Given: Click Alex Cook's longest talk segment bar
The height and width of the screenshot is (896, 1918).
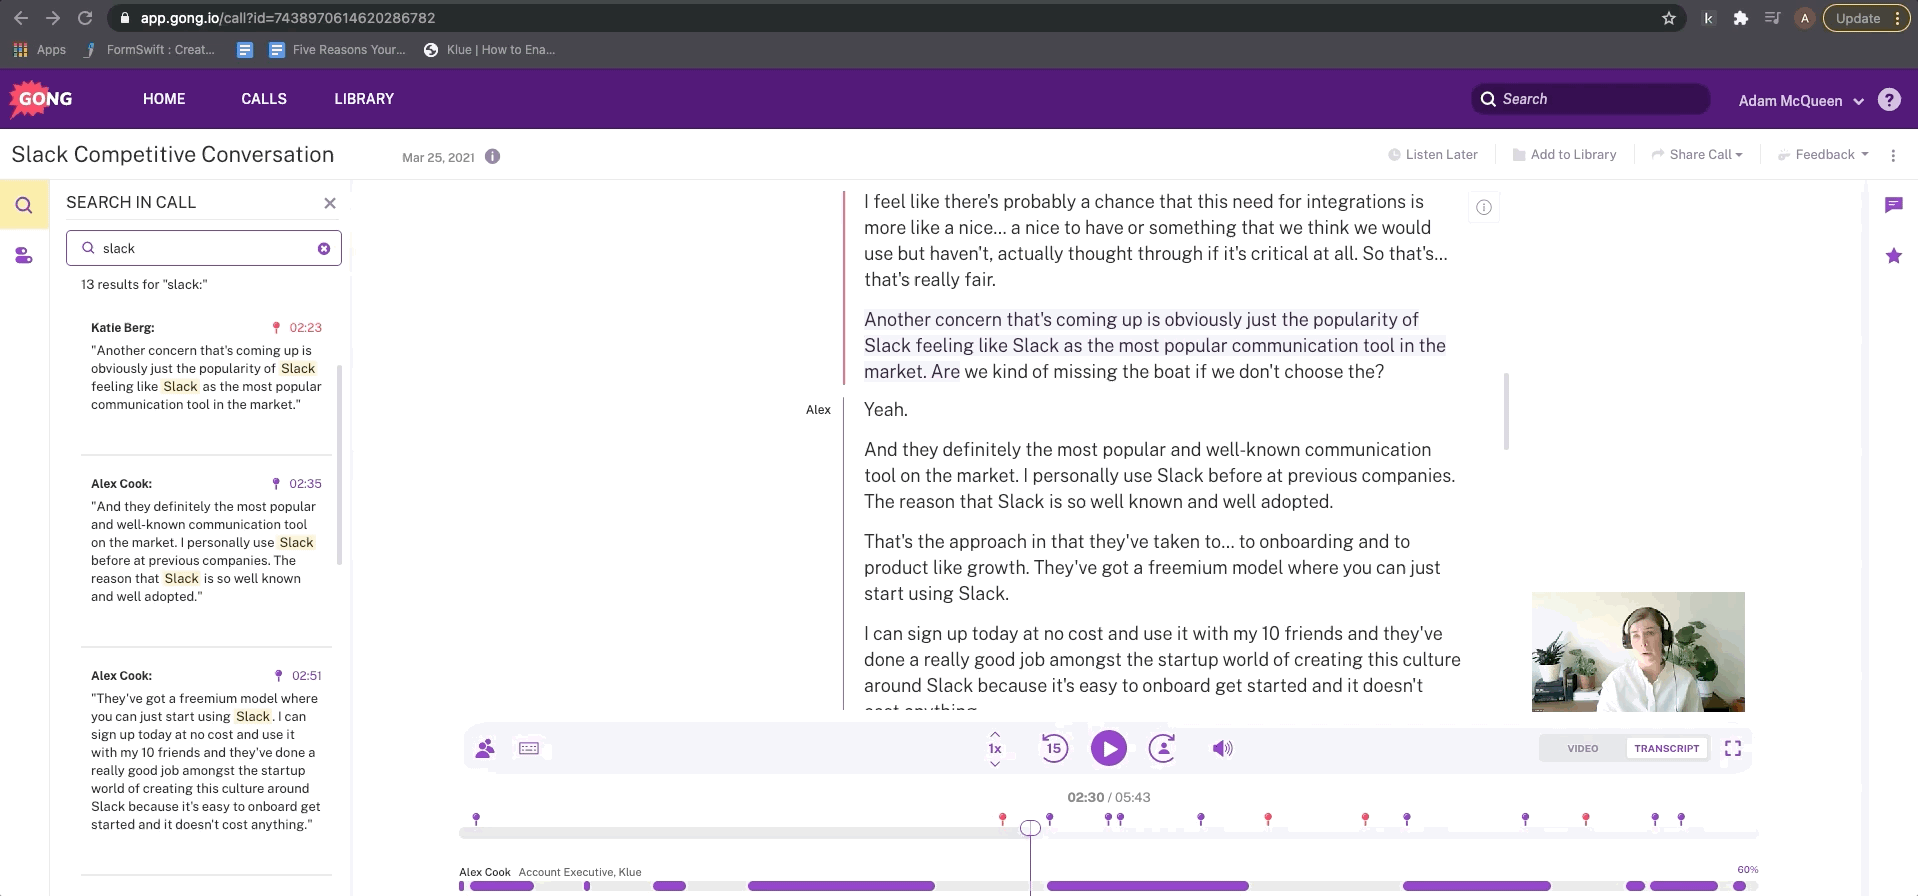Looking at the screenshot, I should tap(1147, 886).
